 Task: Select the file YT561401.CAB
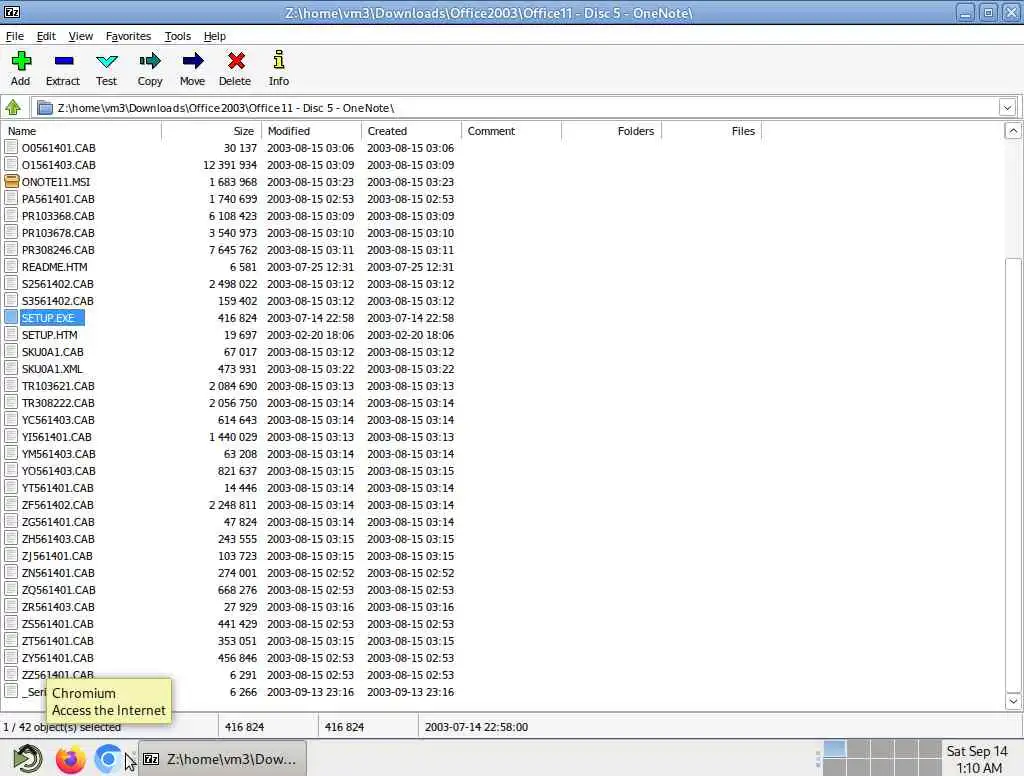[x=57, y=487]
